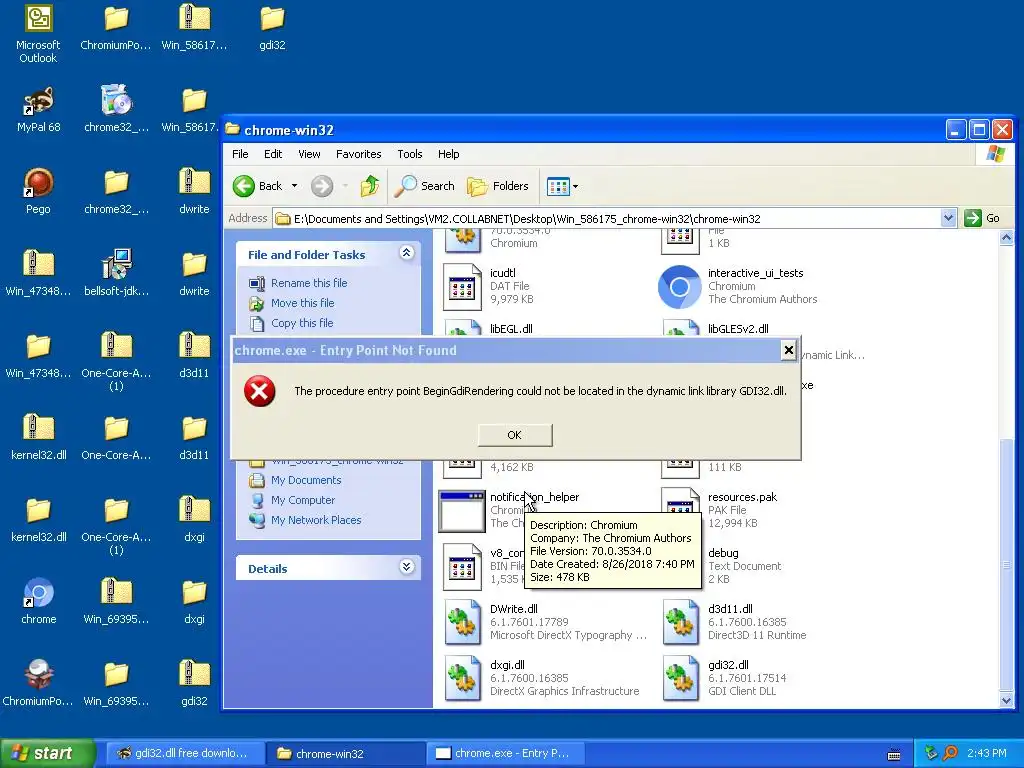This screenshot has width=1024, height=768.
Task: Open the View menu
Action: tap(309, 154)
